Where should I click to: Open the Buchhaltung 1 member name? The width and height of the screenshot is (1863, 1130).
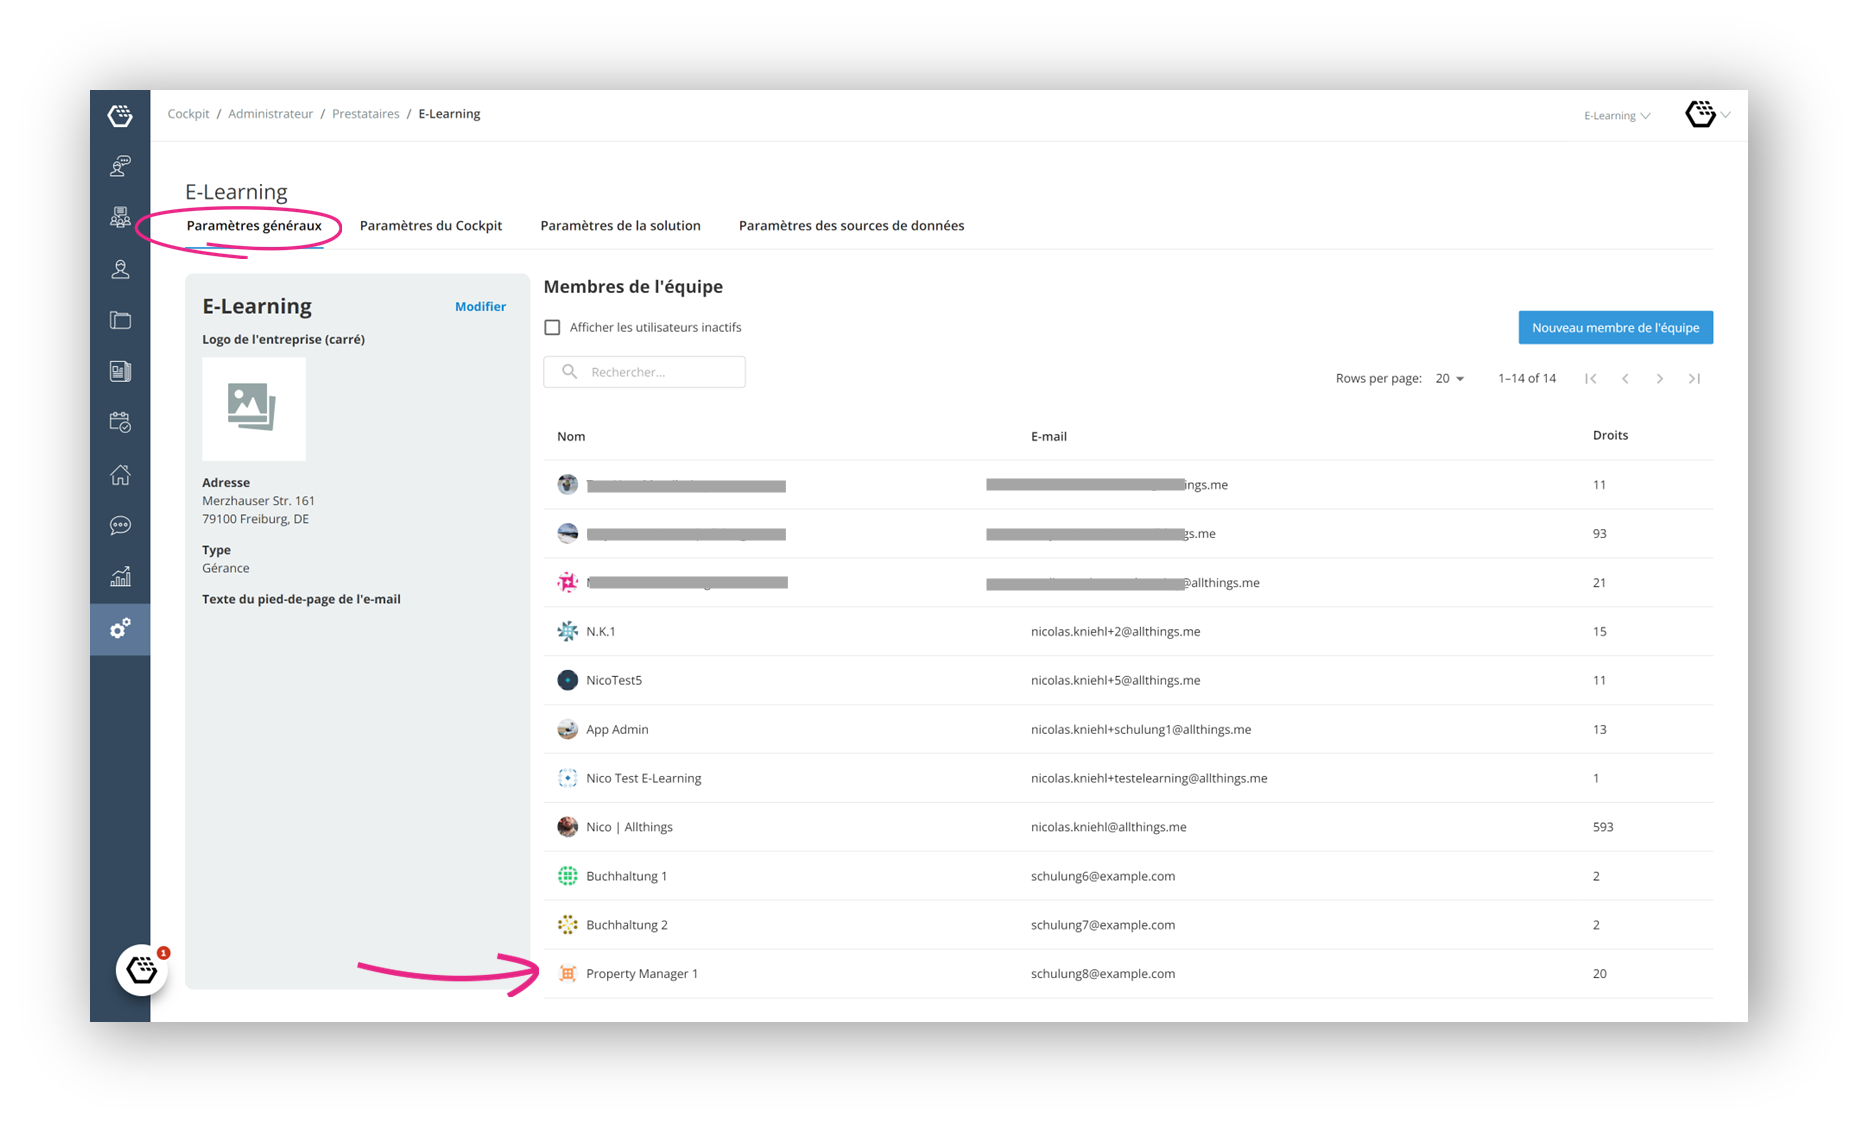tap(626, 876)
